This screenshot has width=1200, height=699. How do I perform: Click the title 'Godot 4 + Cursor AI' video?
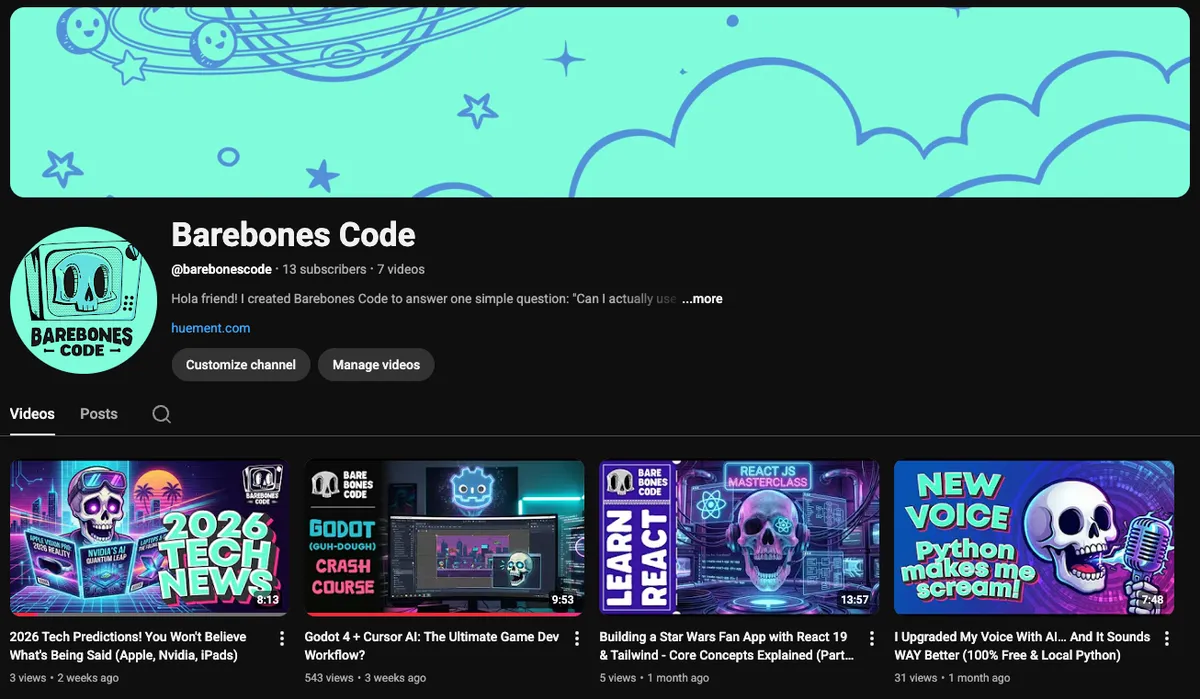433,646
